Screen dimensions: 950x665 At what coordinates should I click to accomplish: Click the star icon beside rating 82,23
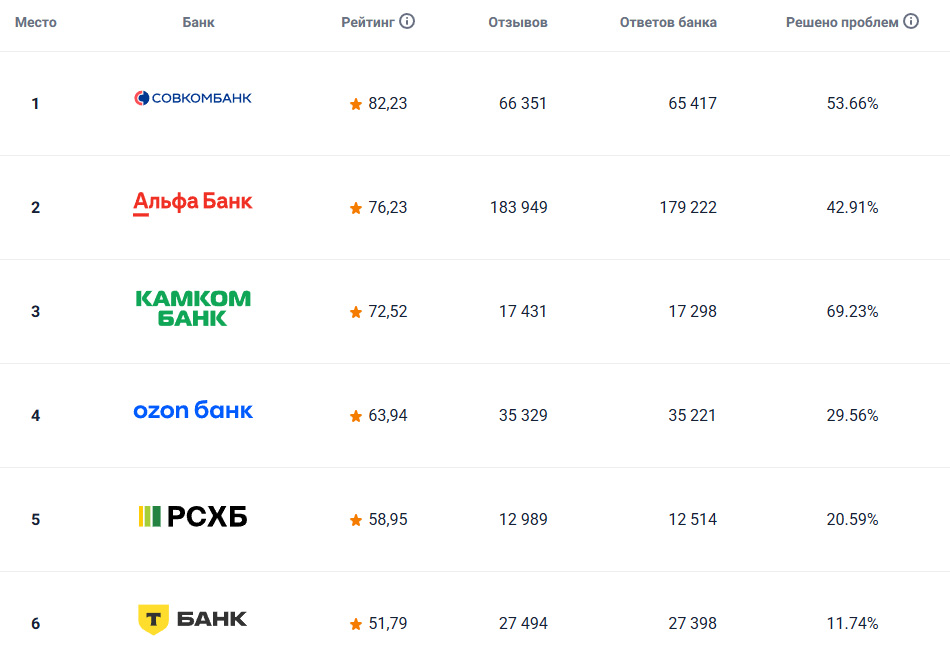click(x=356, y=104)
